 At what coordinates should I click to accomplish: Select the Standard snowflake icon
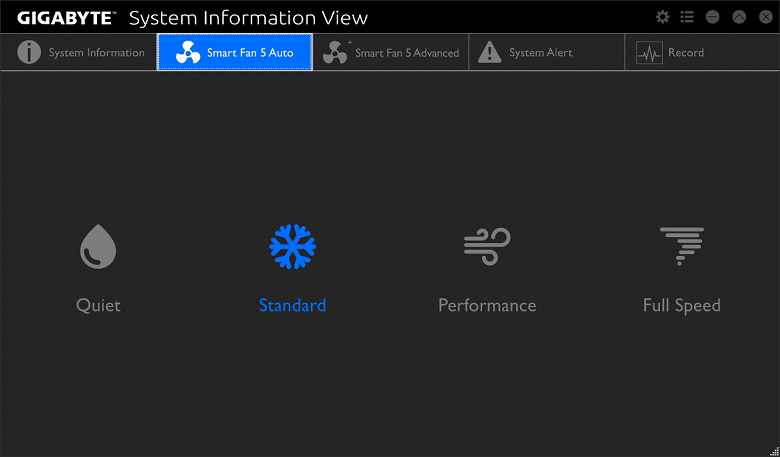tap(293, 246)
